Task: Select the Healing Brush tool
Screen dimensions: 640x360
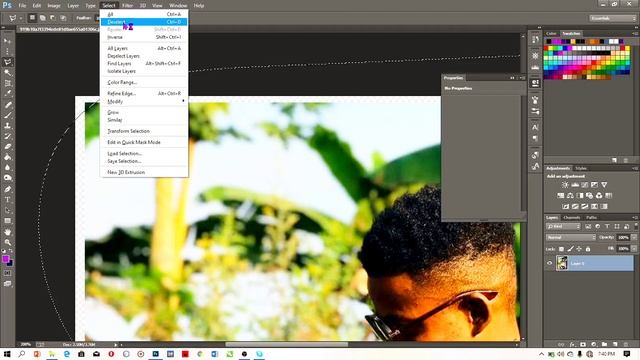Action: [x=7, y=104]
